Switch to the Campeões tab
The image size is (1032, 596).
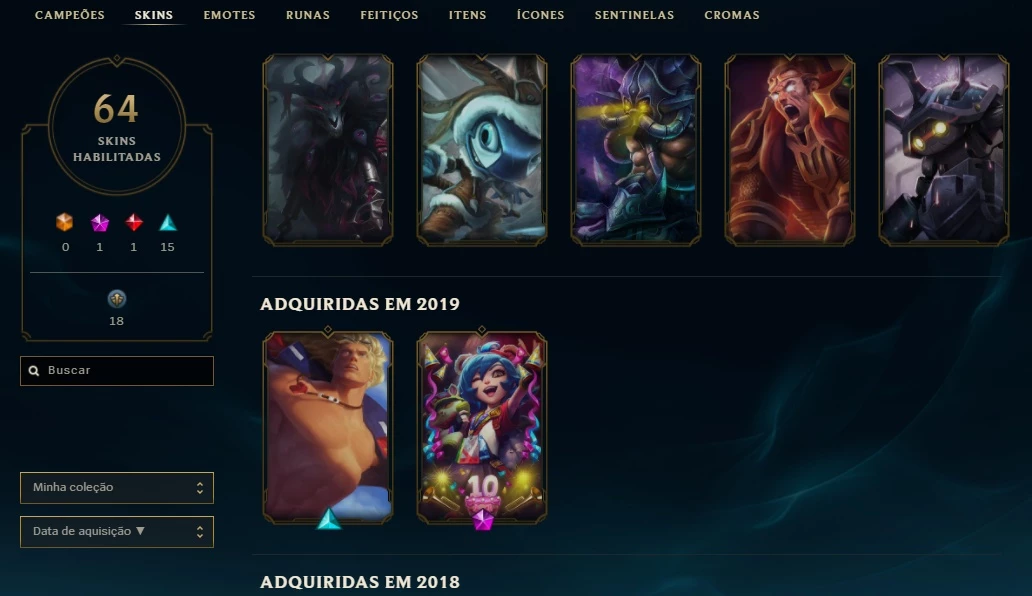click(70, 14)
